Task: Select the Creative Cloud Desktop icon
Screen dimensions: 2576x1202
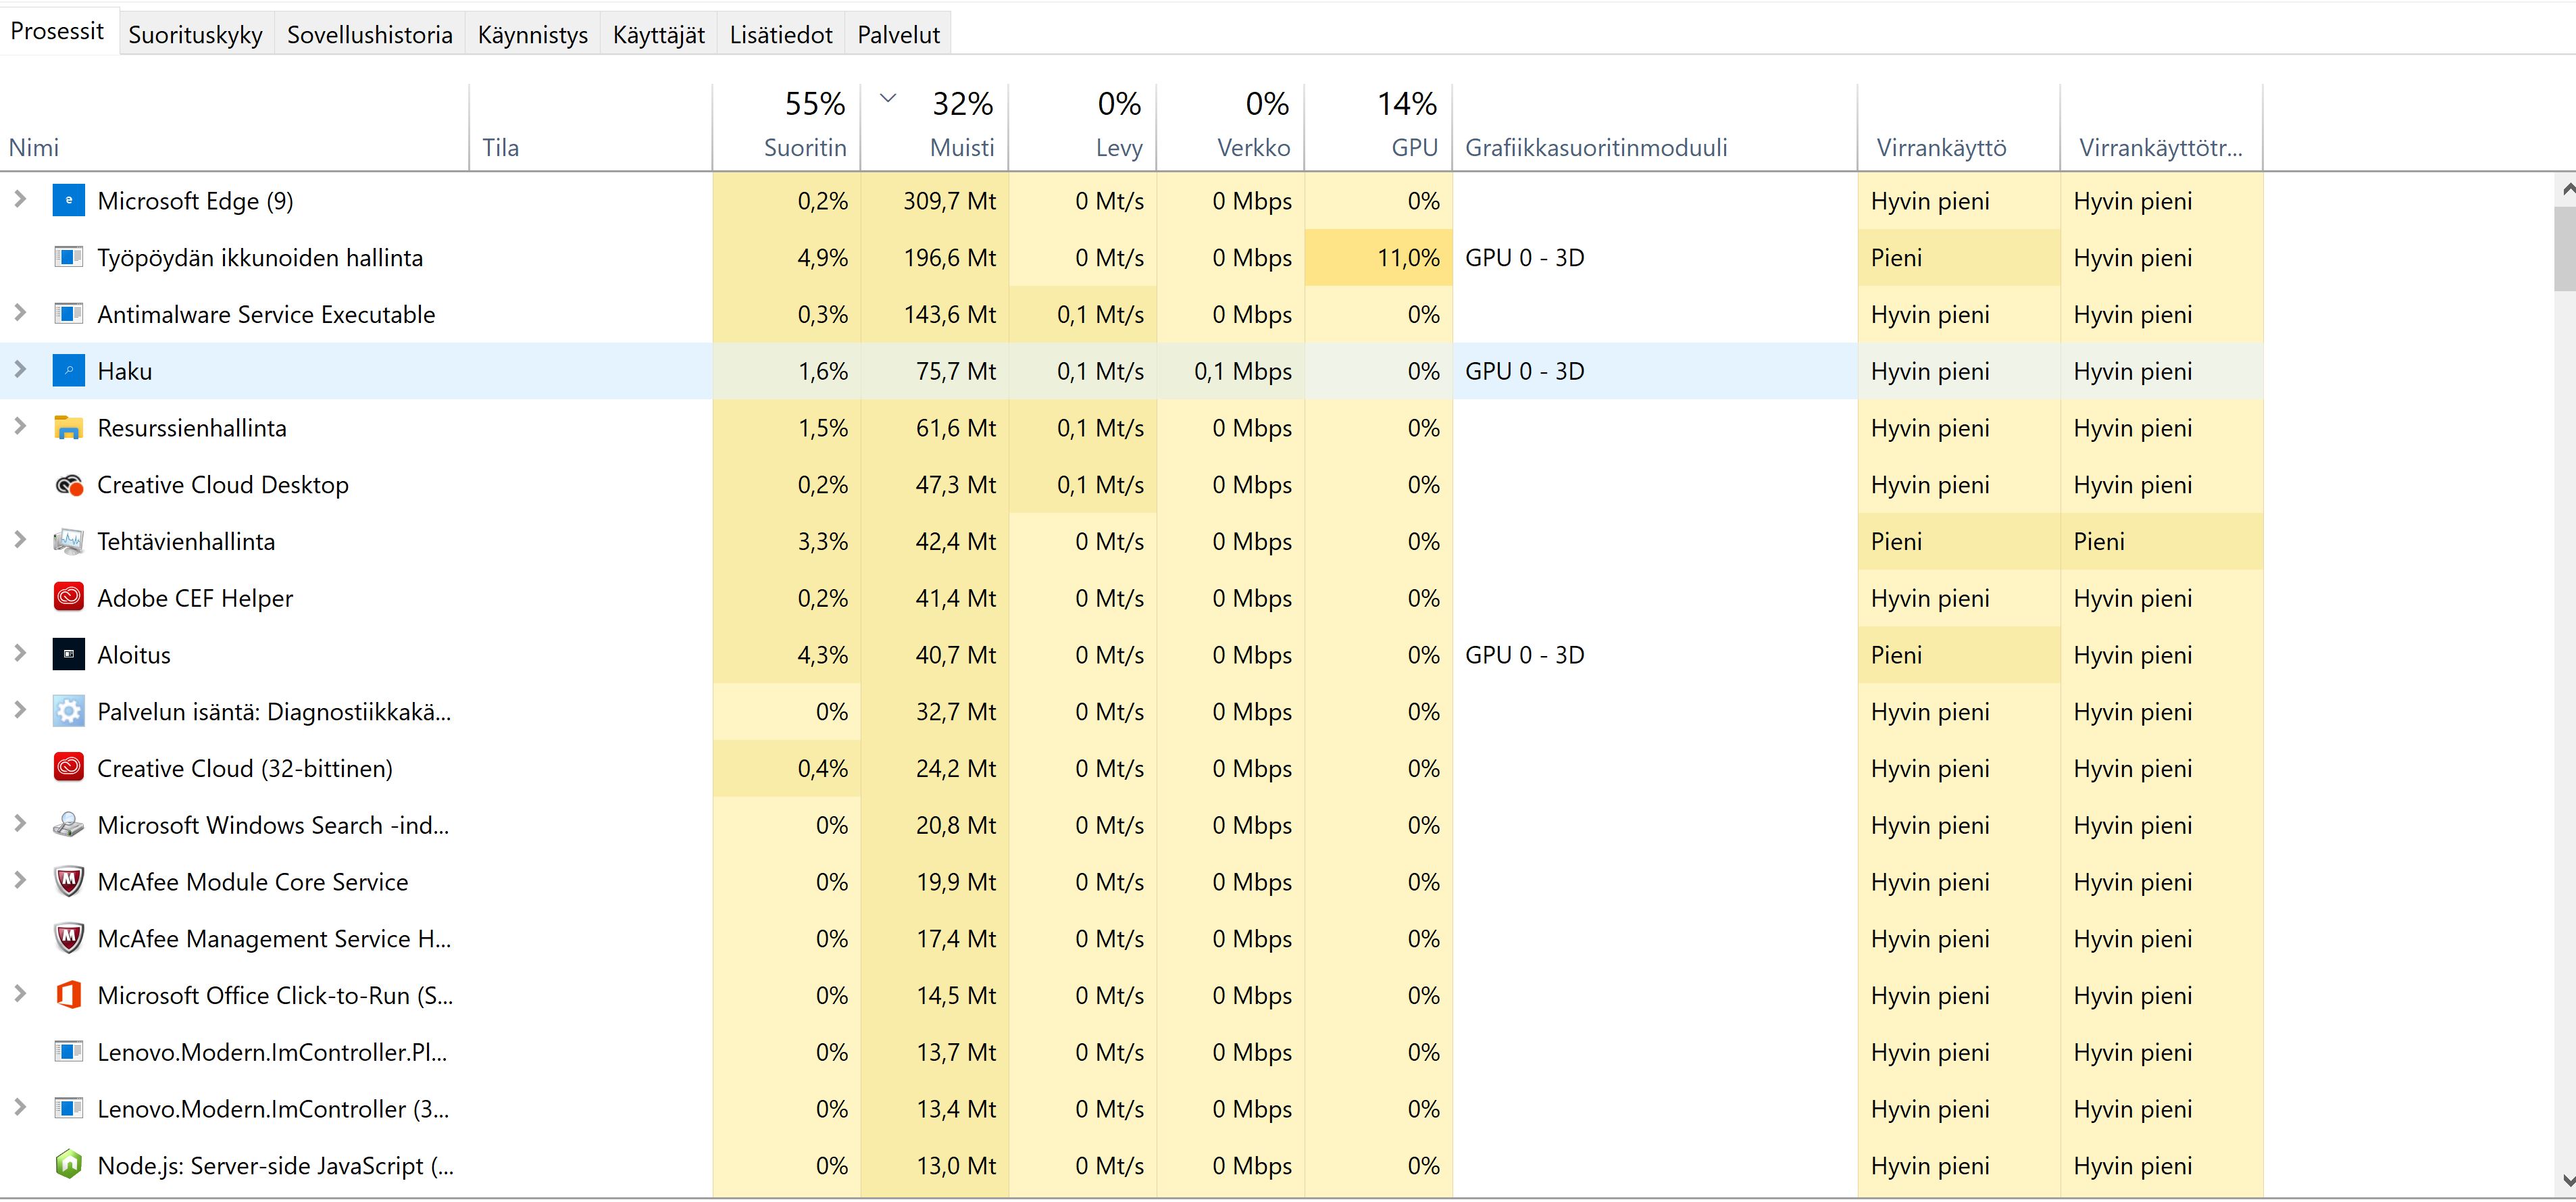Action: coord(68,485)
